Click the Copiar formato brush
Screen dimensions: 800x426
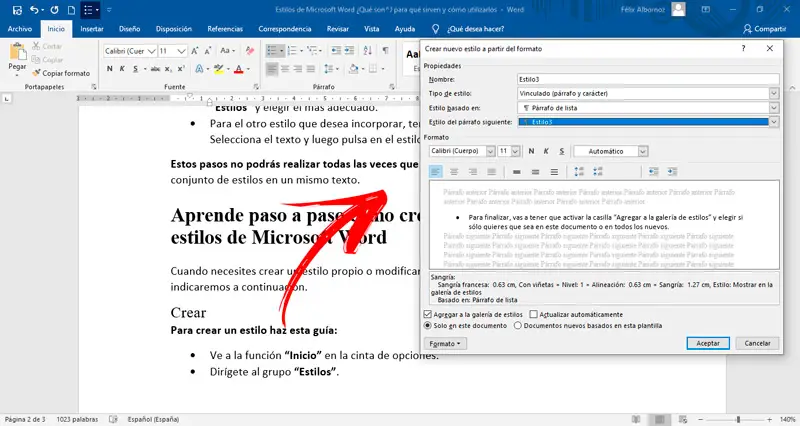click(60, 73)
